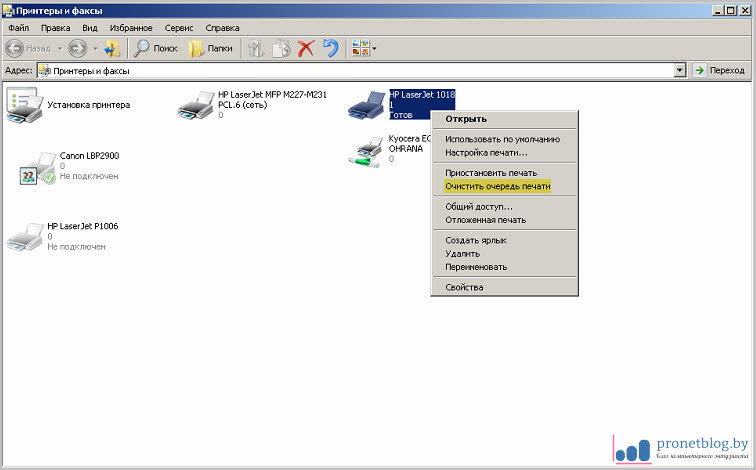Click the Переход go button
756x470 pixels.
[x=720, y=71]
